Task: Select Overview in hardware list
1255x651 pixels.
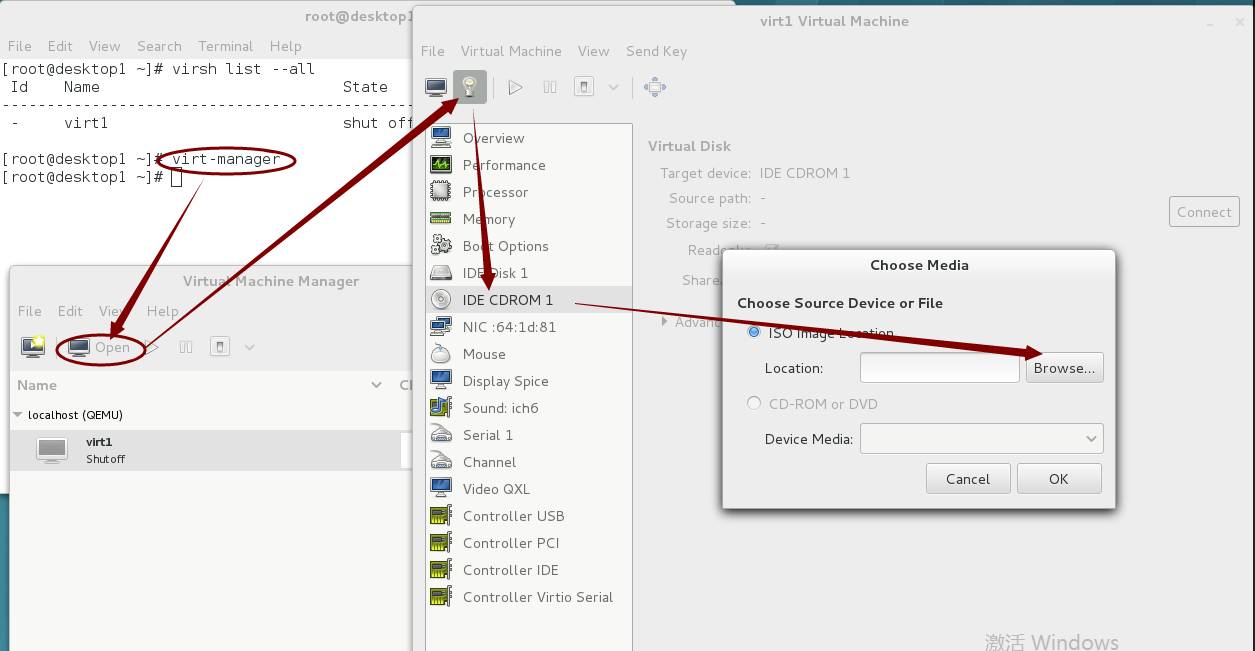Action: pos(529,138)
